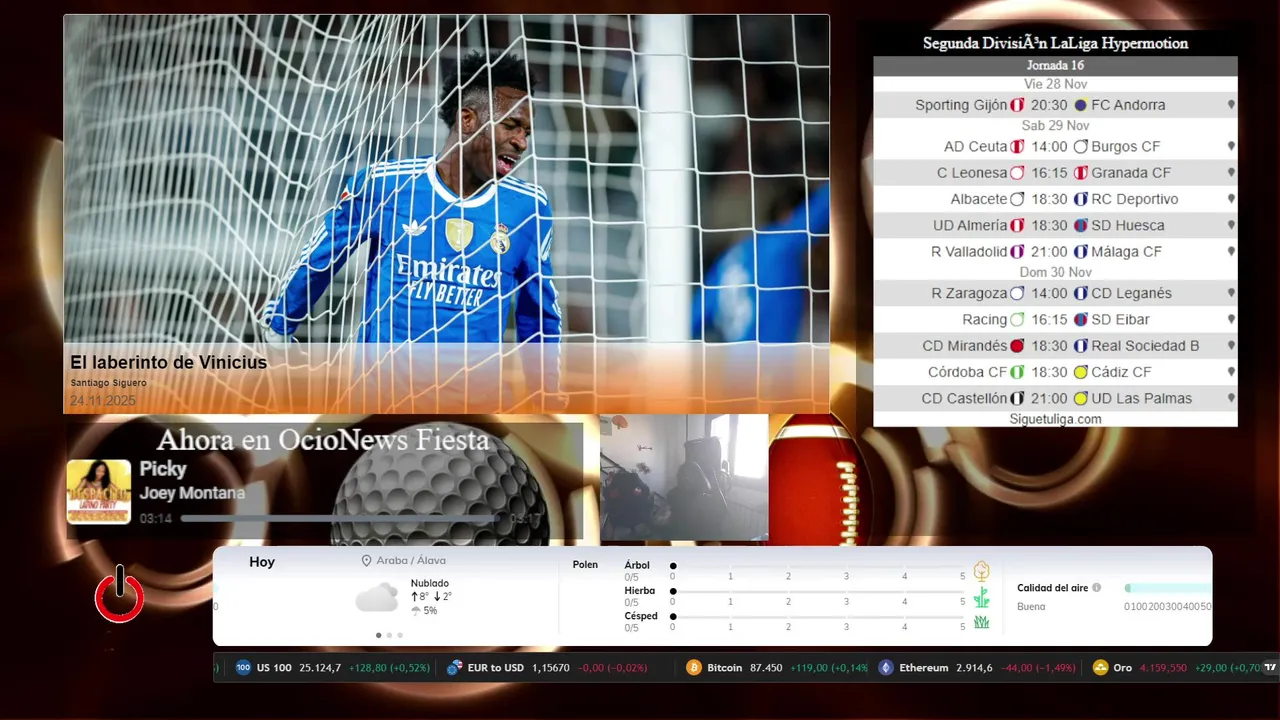Open venue pin for AD Ceuta match
This screenshot has height=720, width=1280.
[1231, 146]
